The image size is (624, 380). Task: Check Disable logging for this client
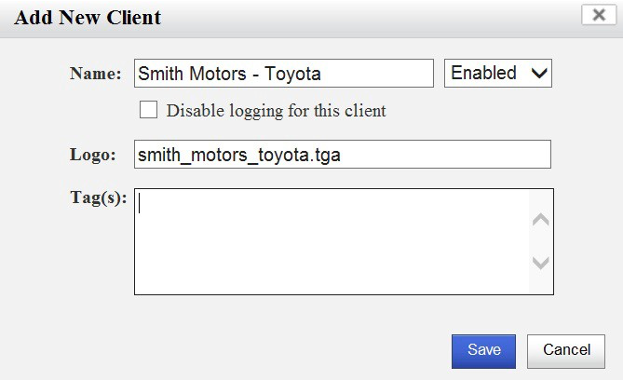coord(148,109)
